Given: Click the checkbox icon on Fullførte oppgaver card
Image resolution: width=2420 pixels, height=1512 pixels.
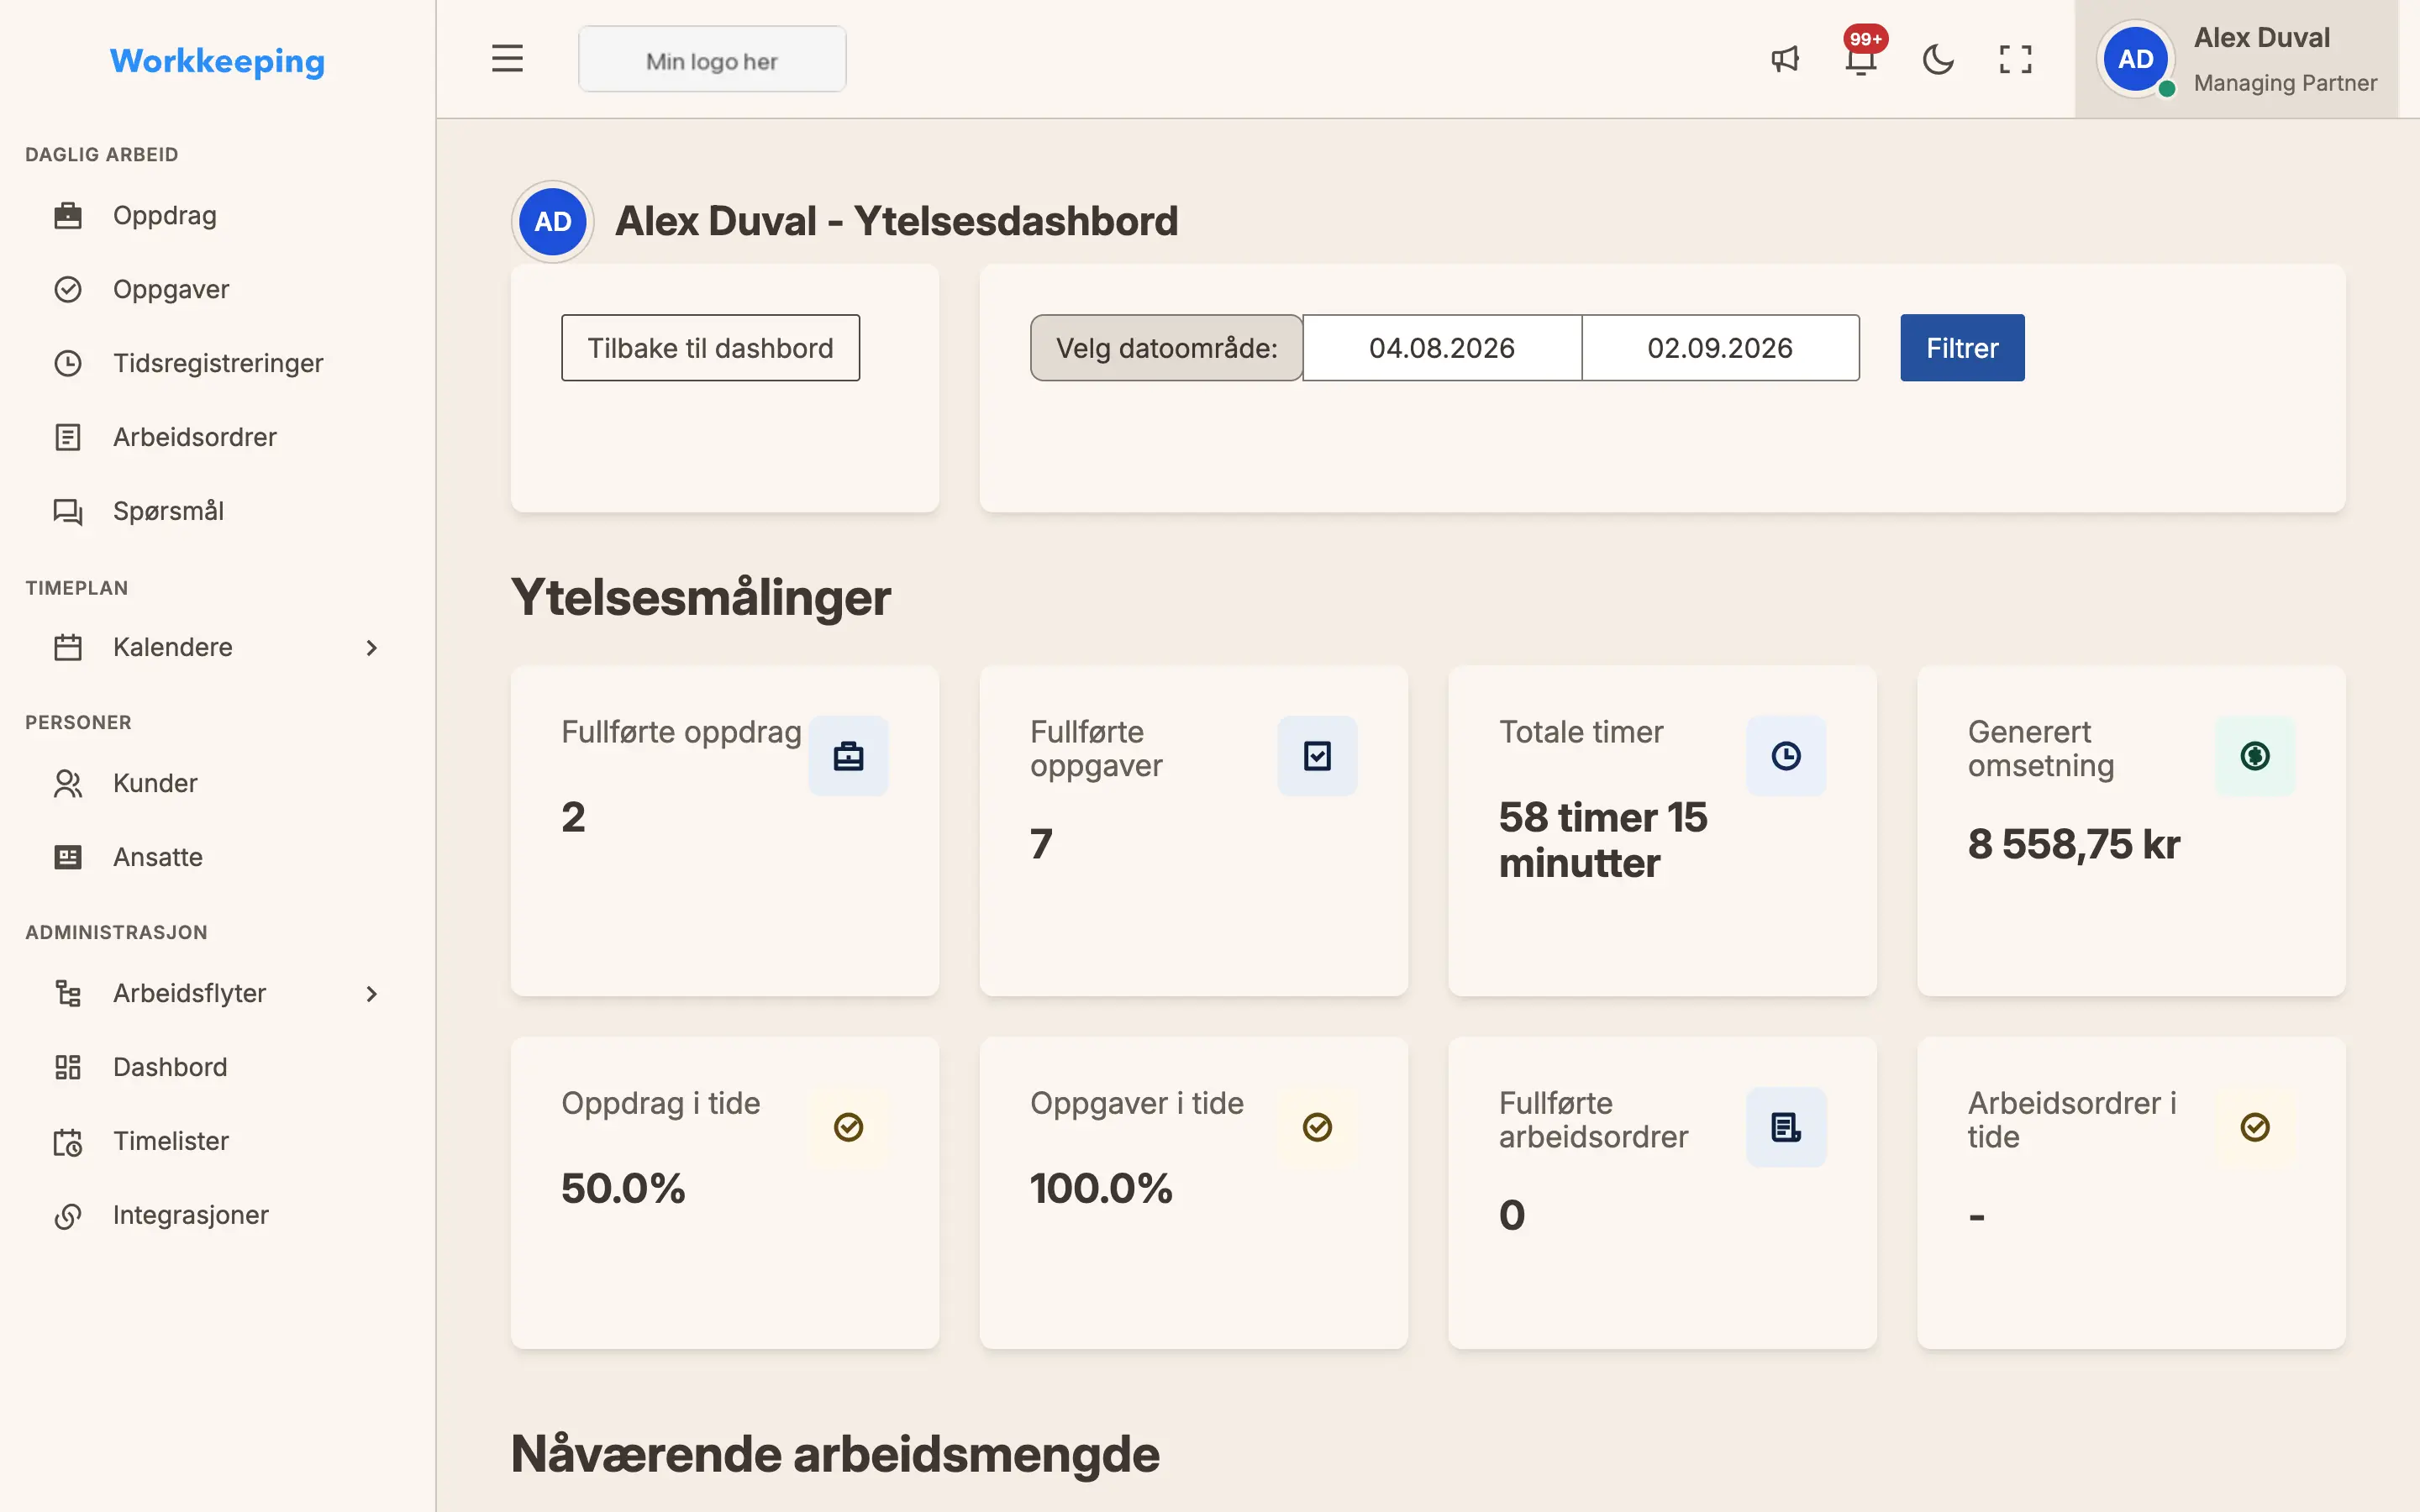Looking at the screenshot, I should pos(1317,756).
